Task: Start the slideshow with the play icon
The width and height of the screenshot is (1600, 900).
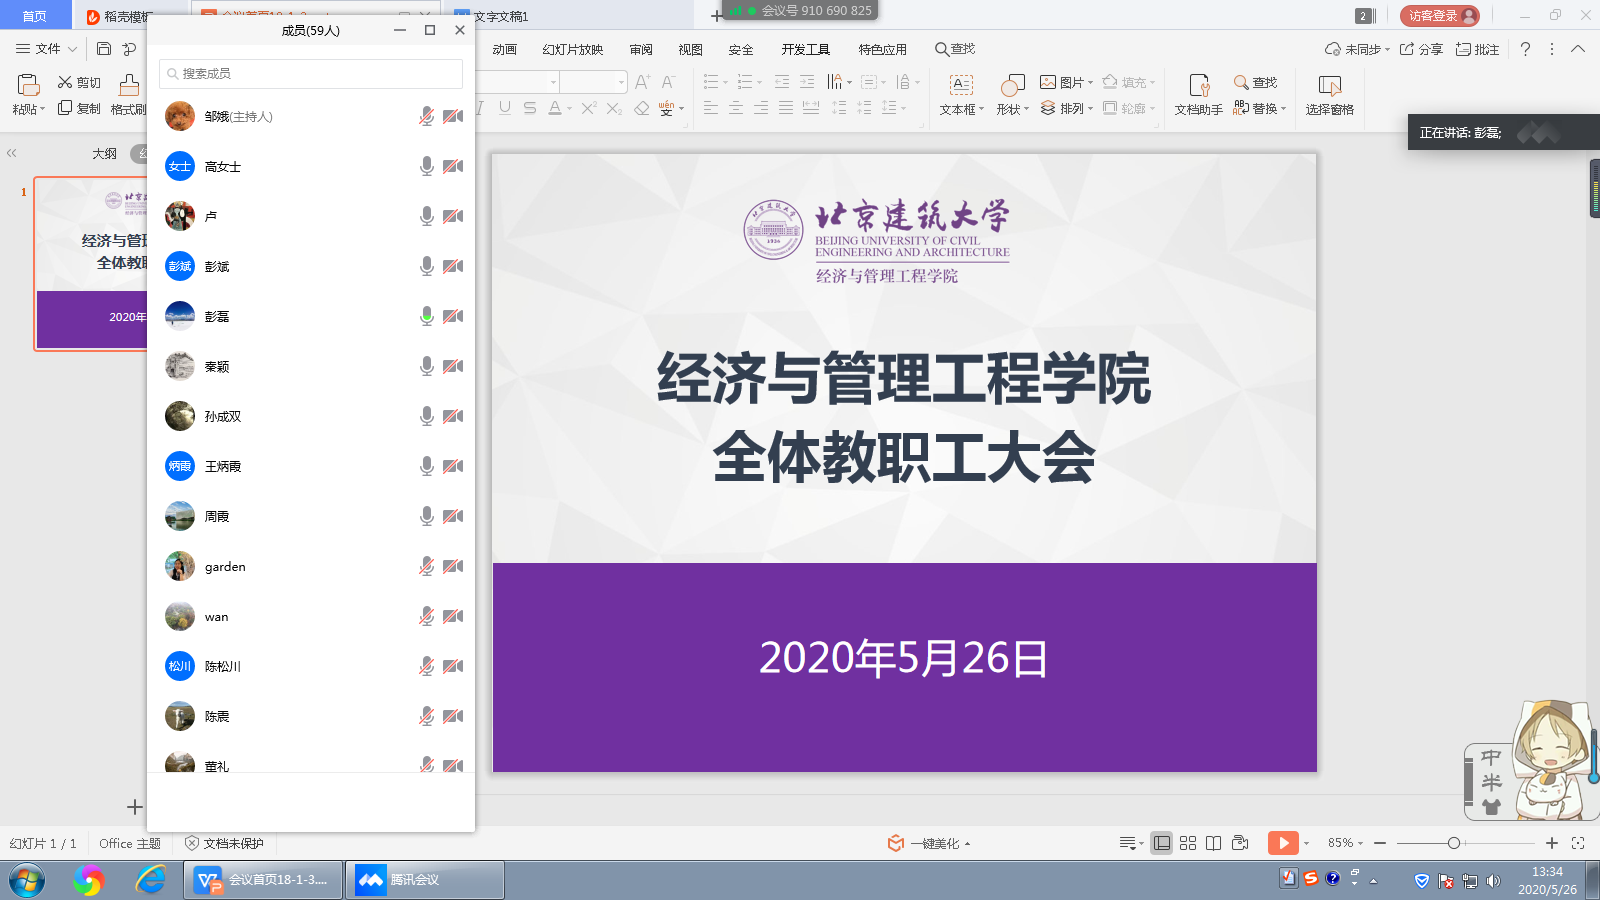Action: [x=1283, y=843]
